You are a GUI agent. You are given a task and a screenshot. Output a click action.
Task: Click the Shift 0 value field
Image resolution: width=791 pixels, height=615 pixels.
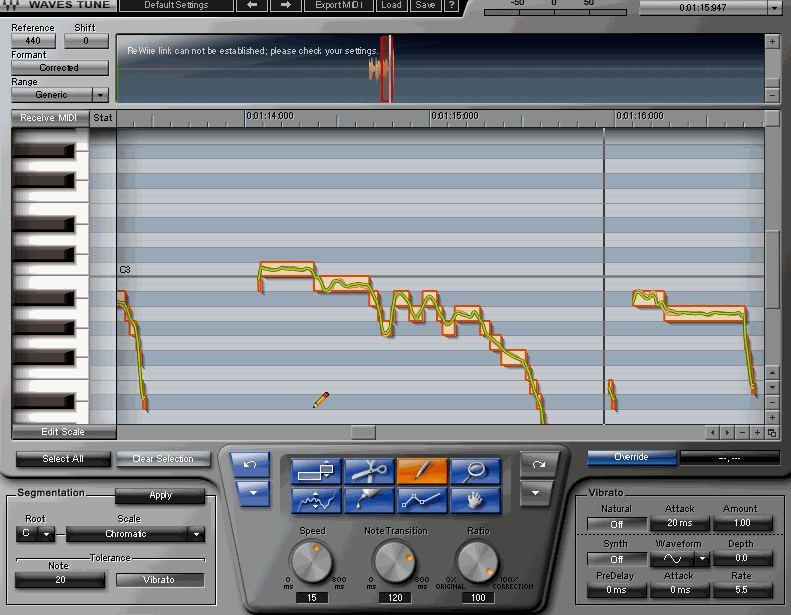[x=86, y=41]
